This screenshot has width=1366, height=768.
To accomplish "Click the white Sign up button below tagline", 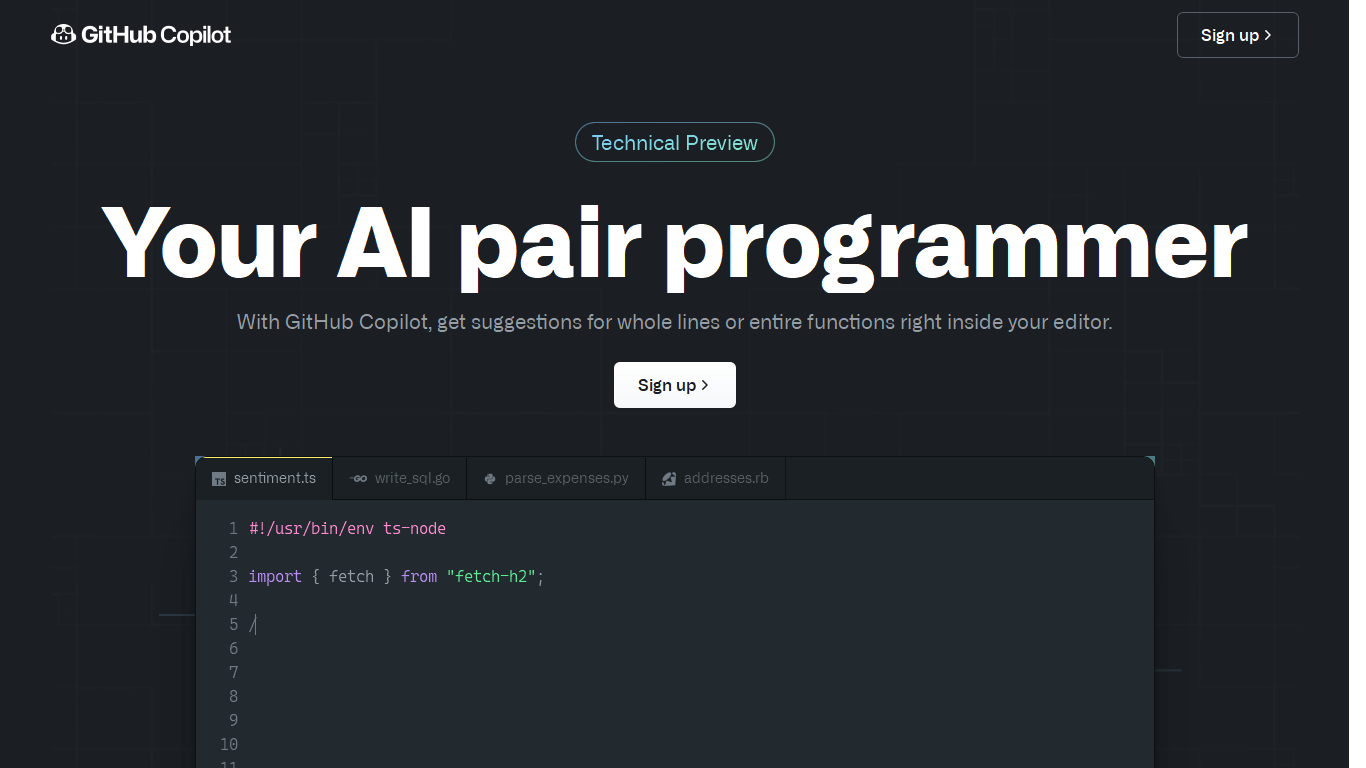I will tap(675, 385).
